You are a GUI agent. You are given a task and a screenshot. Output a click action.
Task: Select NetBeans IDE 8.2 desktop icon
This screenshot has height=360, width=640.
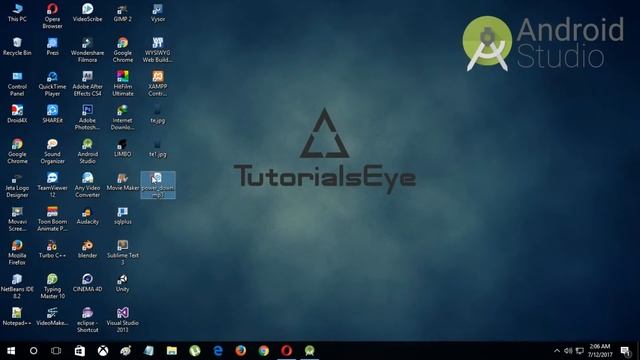pos(17,287)
